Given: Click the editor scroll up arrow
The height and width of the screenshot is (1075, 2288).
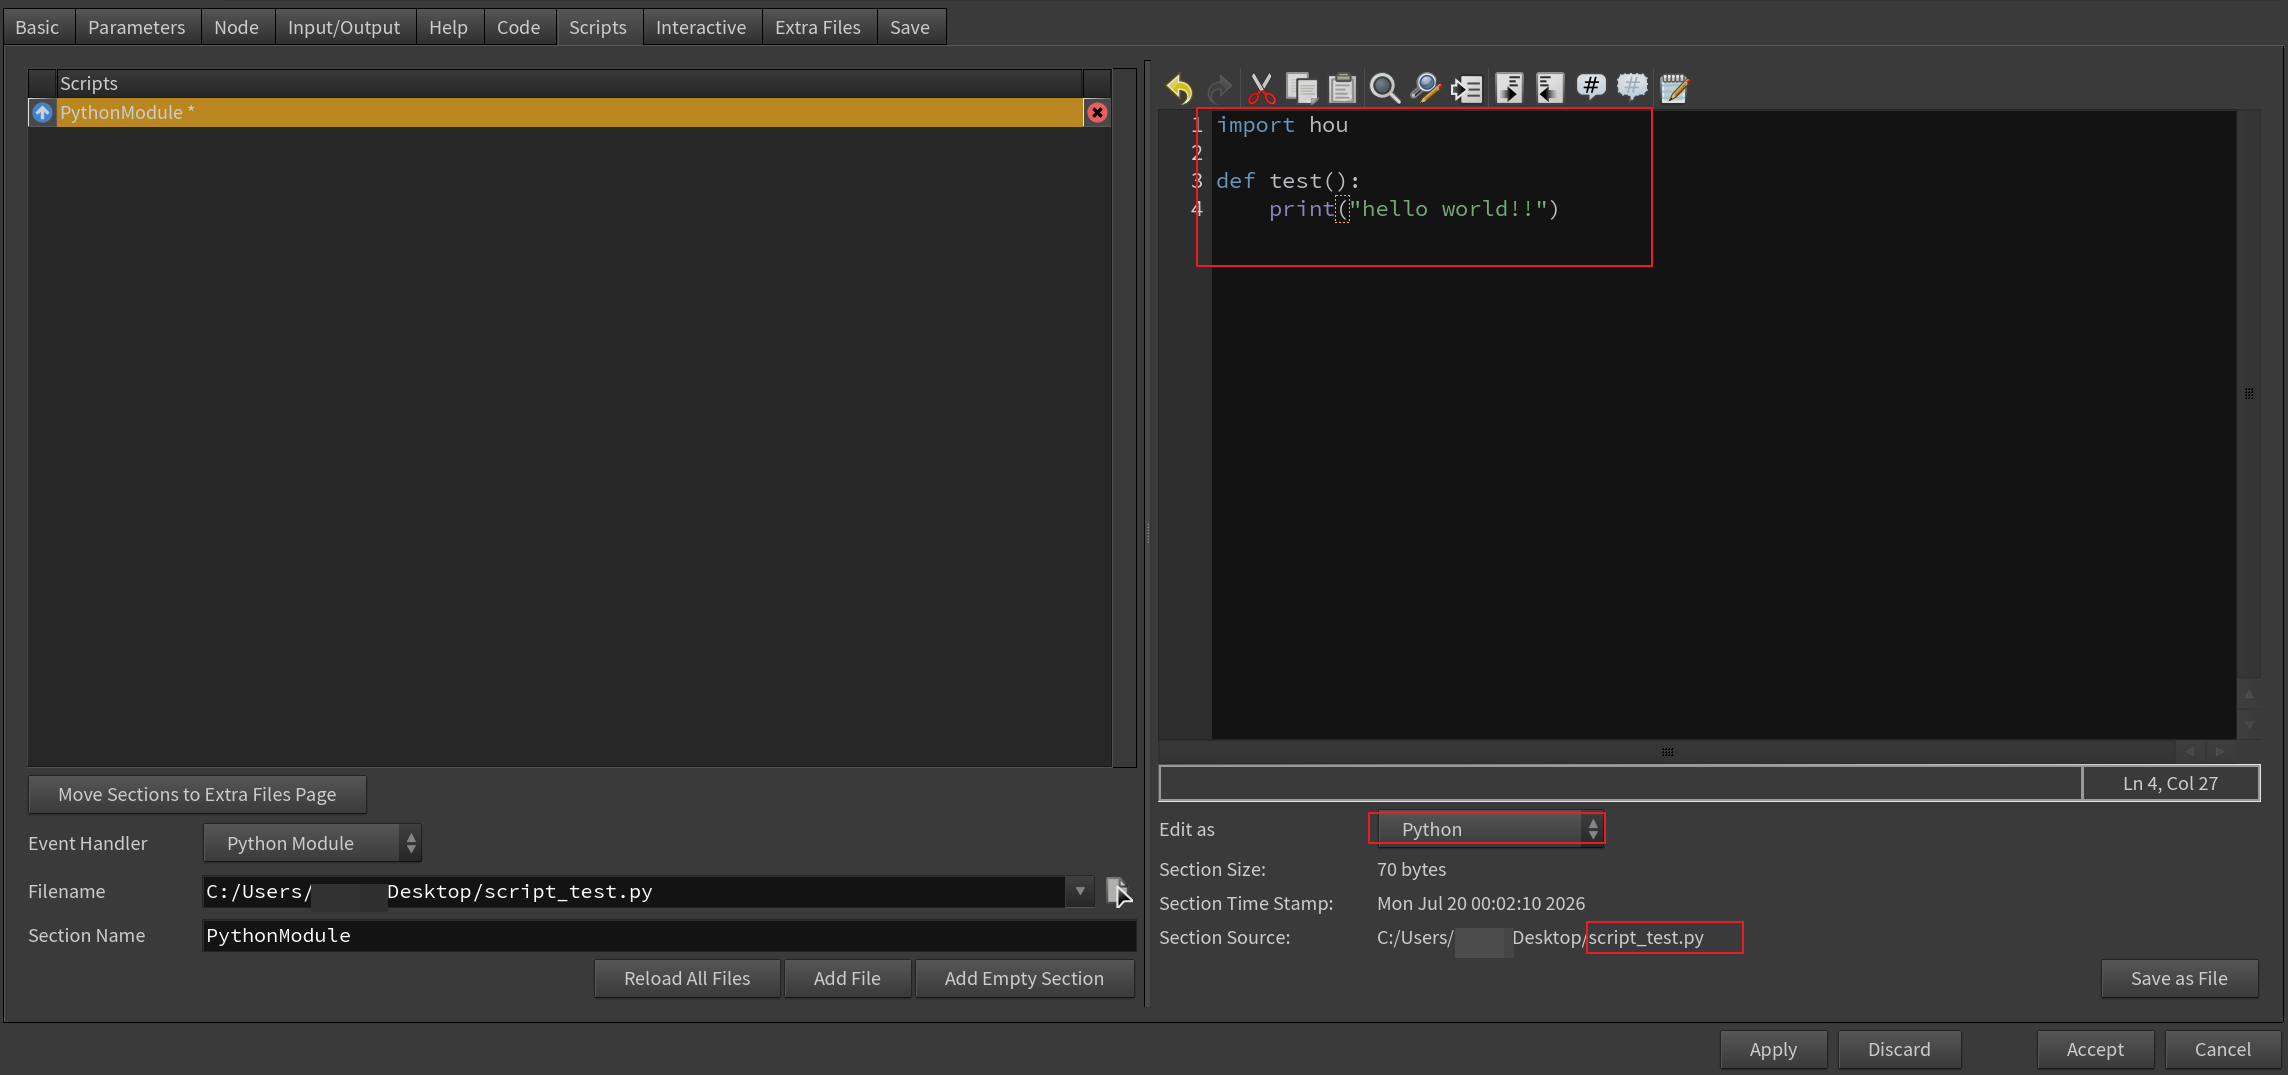Looking at the screenshot, I should [2248, 693].
